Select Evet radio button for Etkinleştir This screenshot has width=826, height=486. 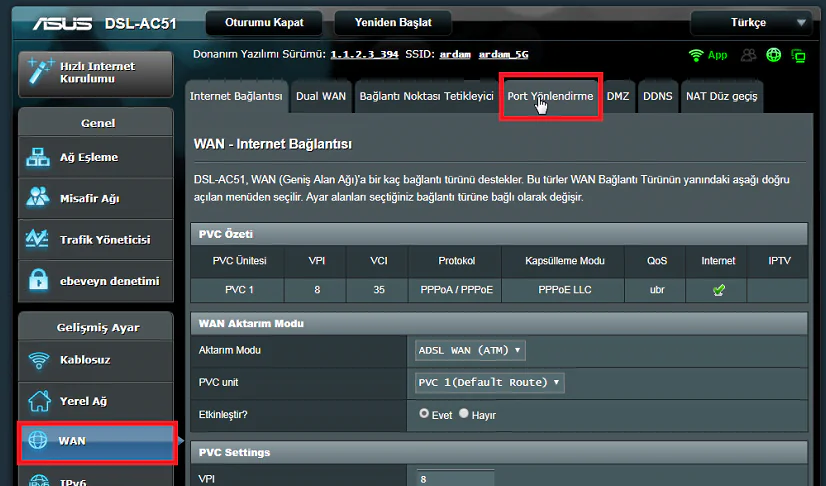click(x=424, y=414)
